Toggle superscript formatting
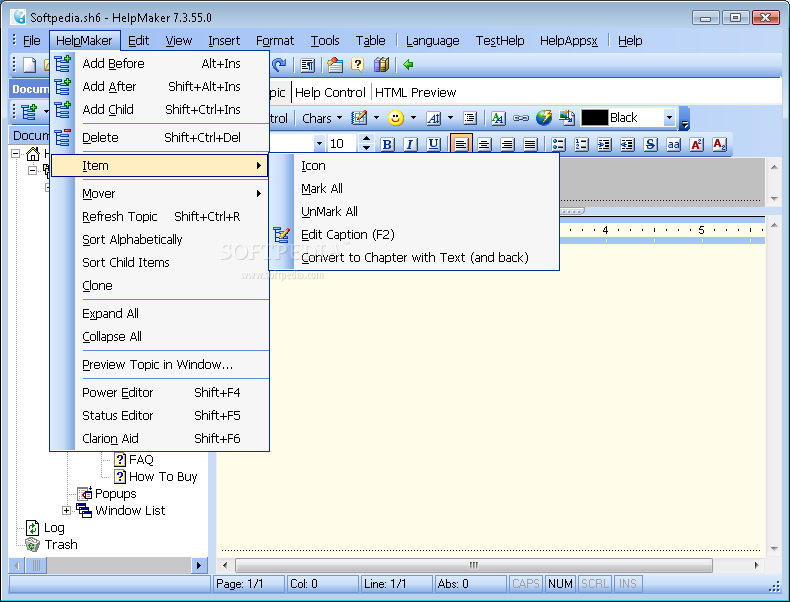This screenshot has height=602, width=790. (696, 145)
